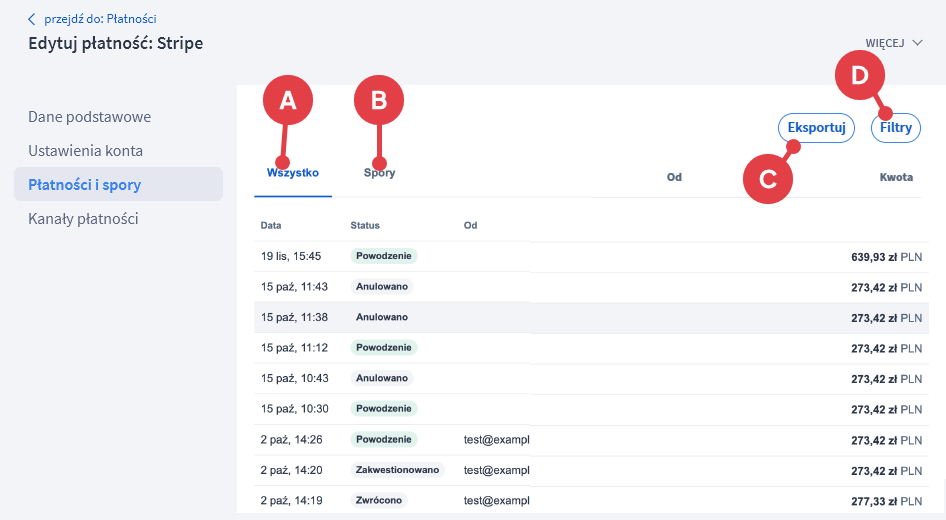The width and height of the screenshot is (946, 520).
Task: Click the Status column header
Action: tap(365, 226)
